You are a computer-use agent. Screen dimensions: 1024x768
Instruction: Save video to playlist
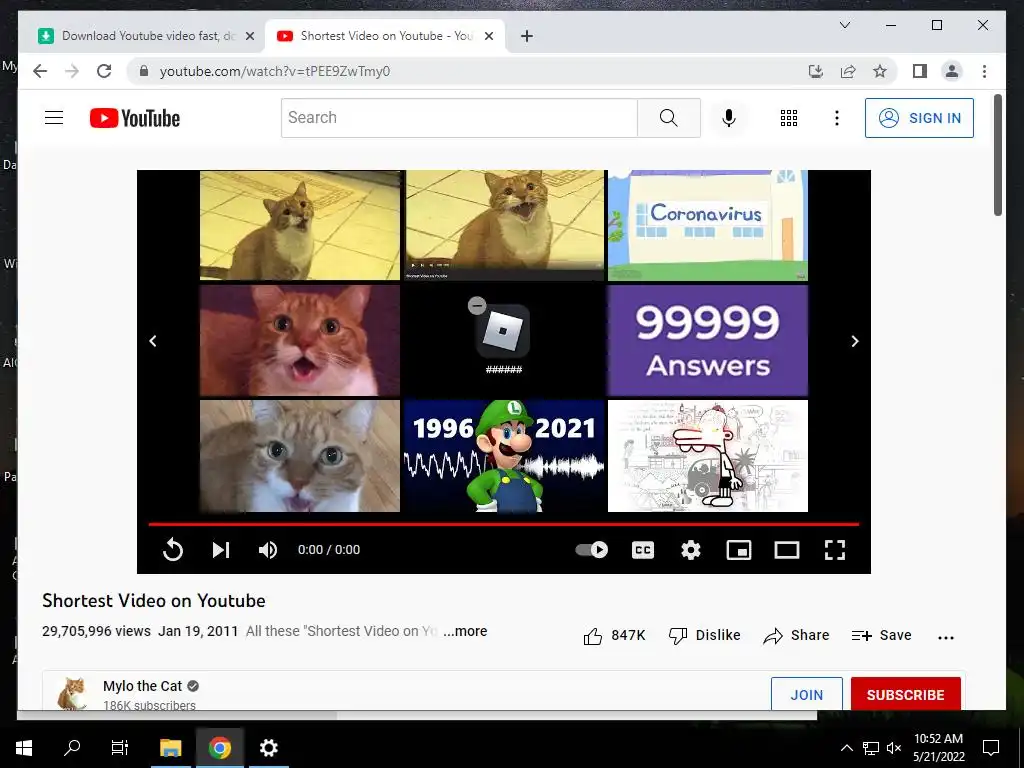[x=882, y=635]
